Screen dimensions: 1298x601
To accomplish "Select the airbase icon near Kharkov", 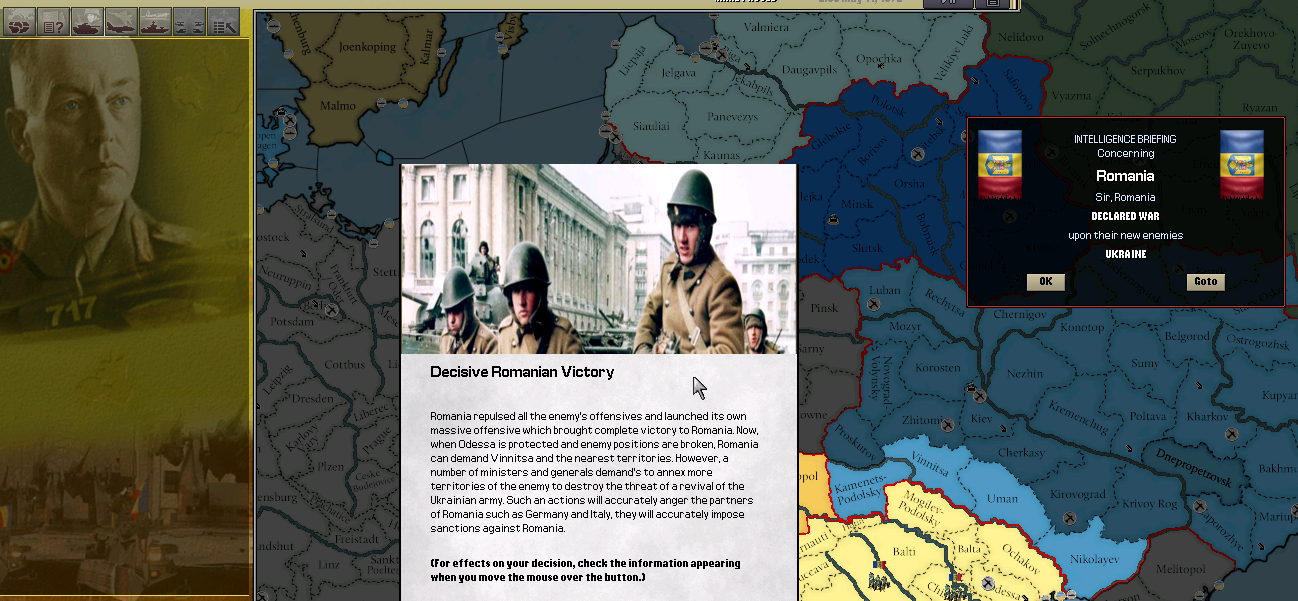I will coord(1232,436).
